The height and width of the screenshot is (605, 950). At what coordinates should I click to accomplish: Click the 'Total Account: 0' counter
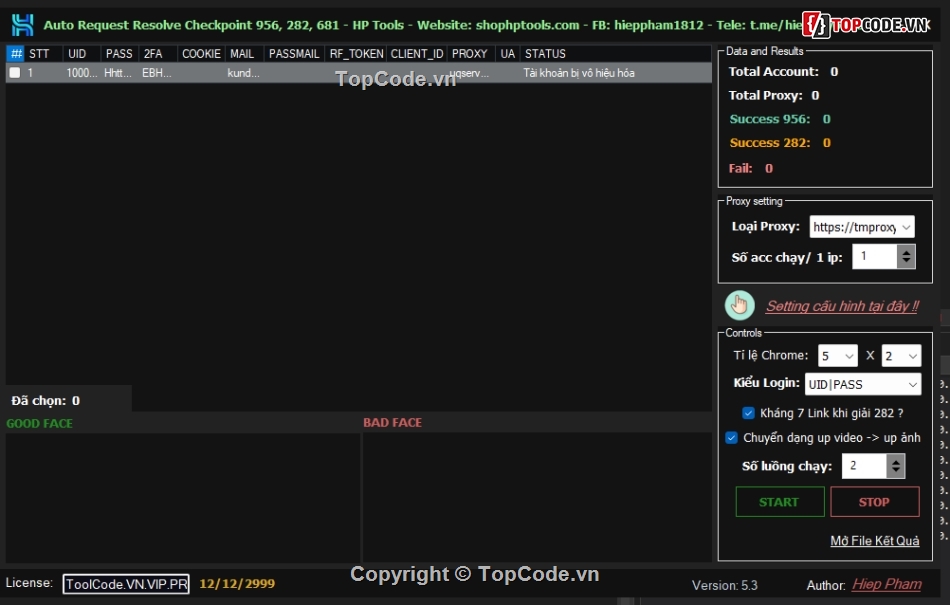click(x=783, y=71)
